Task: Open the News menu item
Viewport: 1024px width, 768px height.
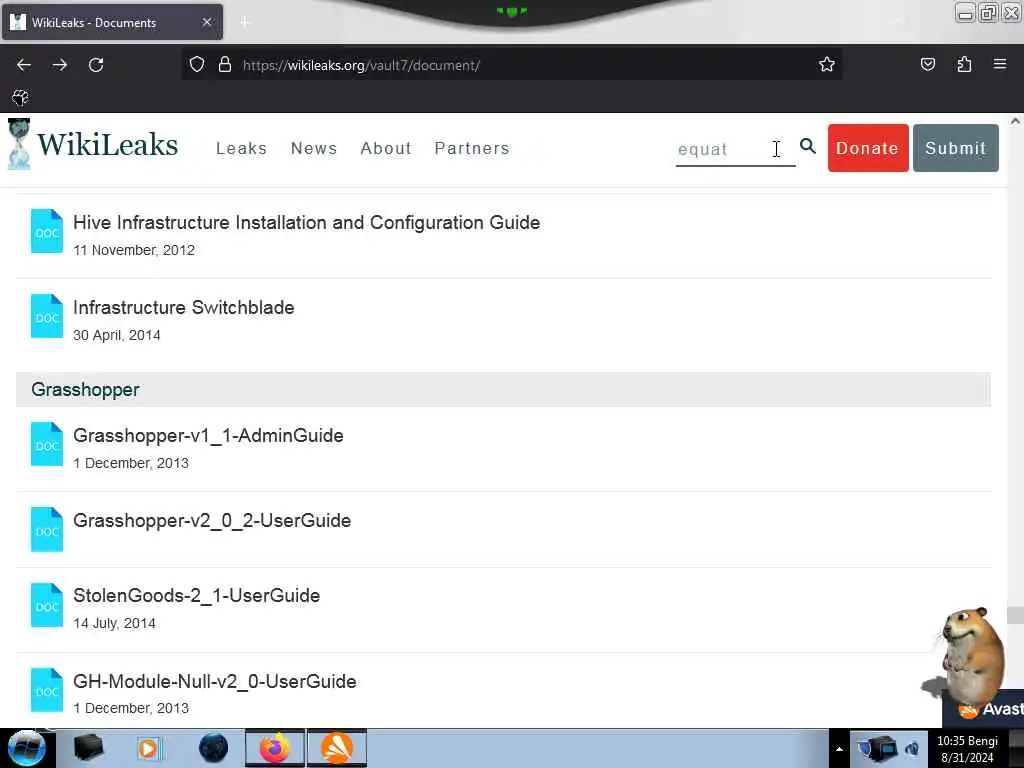Action: 313,148
